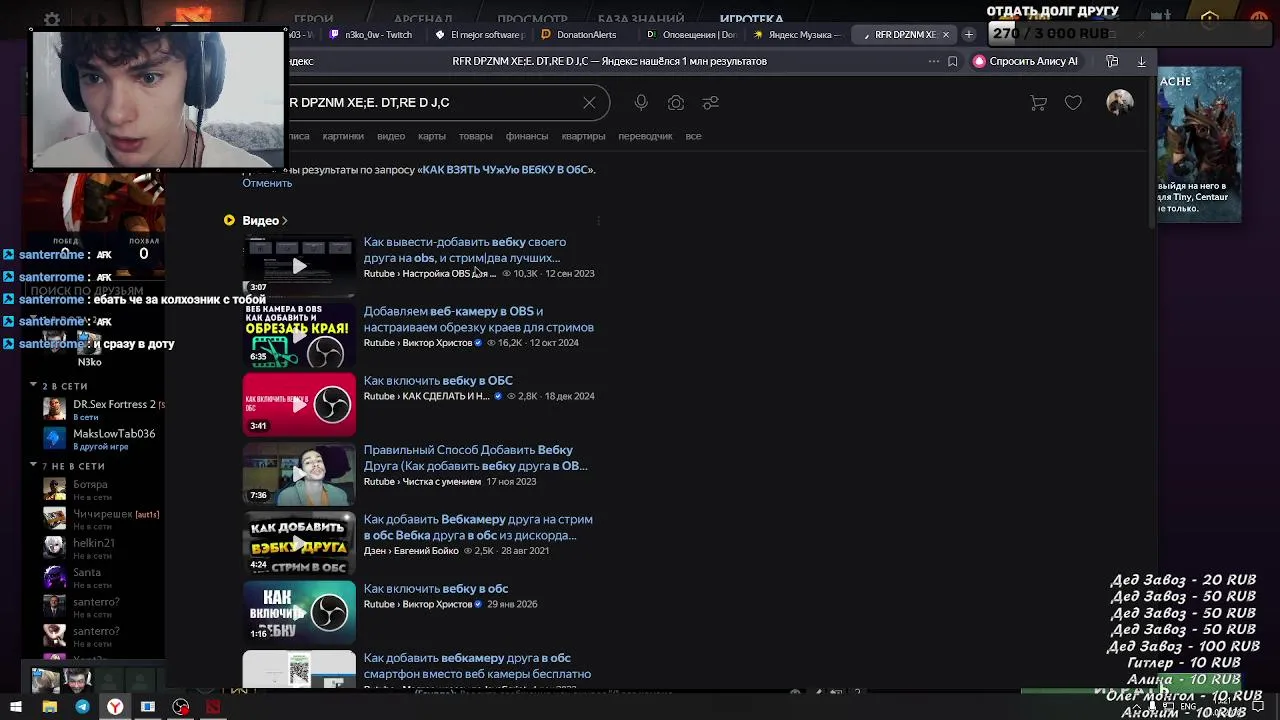Click the Спросить Алису AI button
This screenshot has width=1280, height=720.
pos(1025,61)
